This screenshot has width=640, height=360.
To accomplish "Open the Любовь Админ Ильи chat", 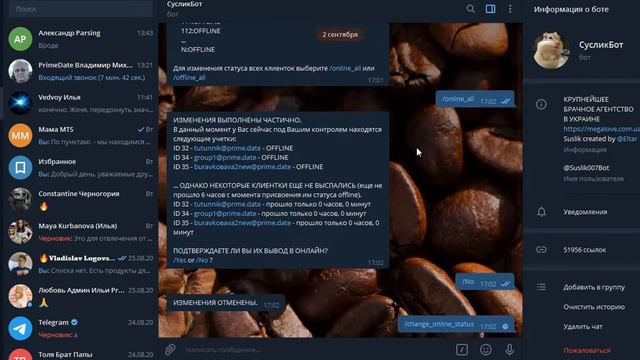I will coord(80,296).
